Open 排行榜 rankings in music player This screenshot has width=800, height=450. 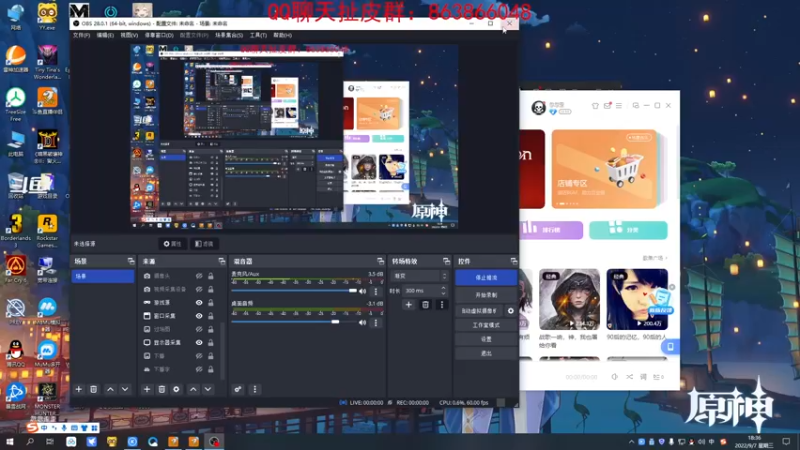coord(551,230)
